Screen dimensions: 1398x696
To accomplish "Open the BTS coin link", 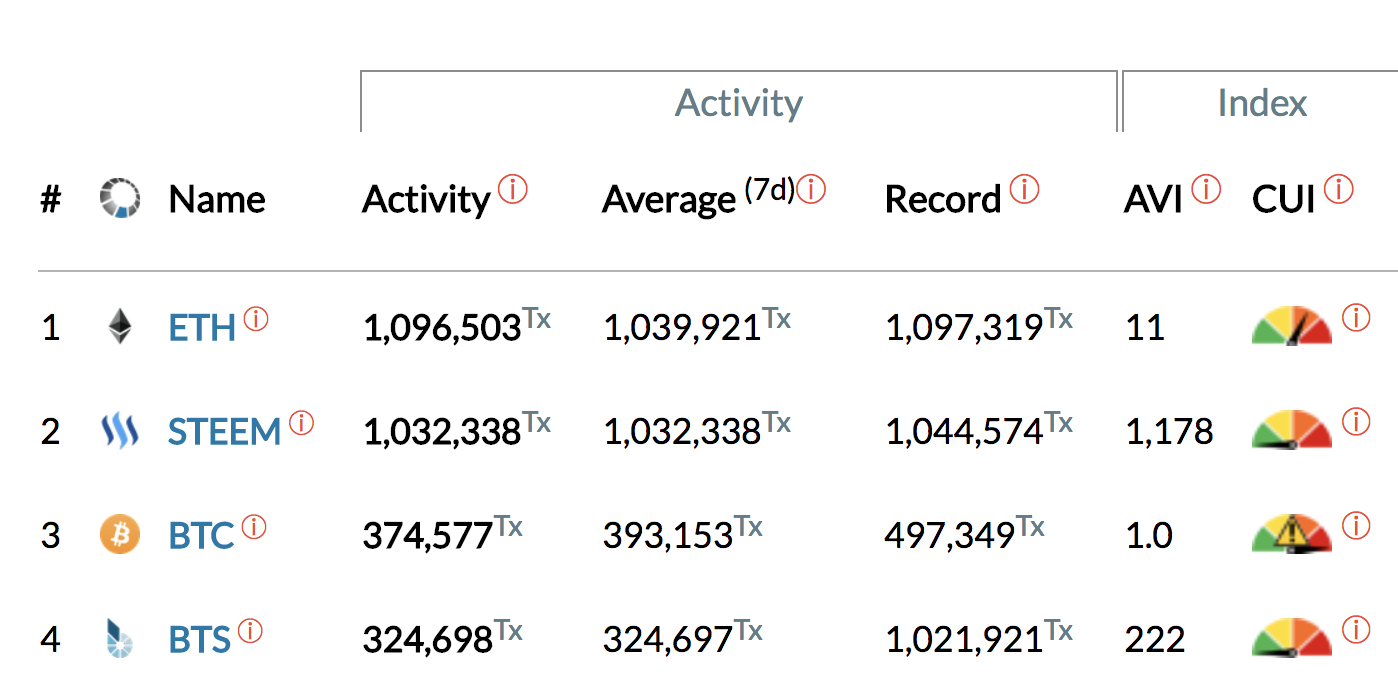I will click(199, 640).
